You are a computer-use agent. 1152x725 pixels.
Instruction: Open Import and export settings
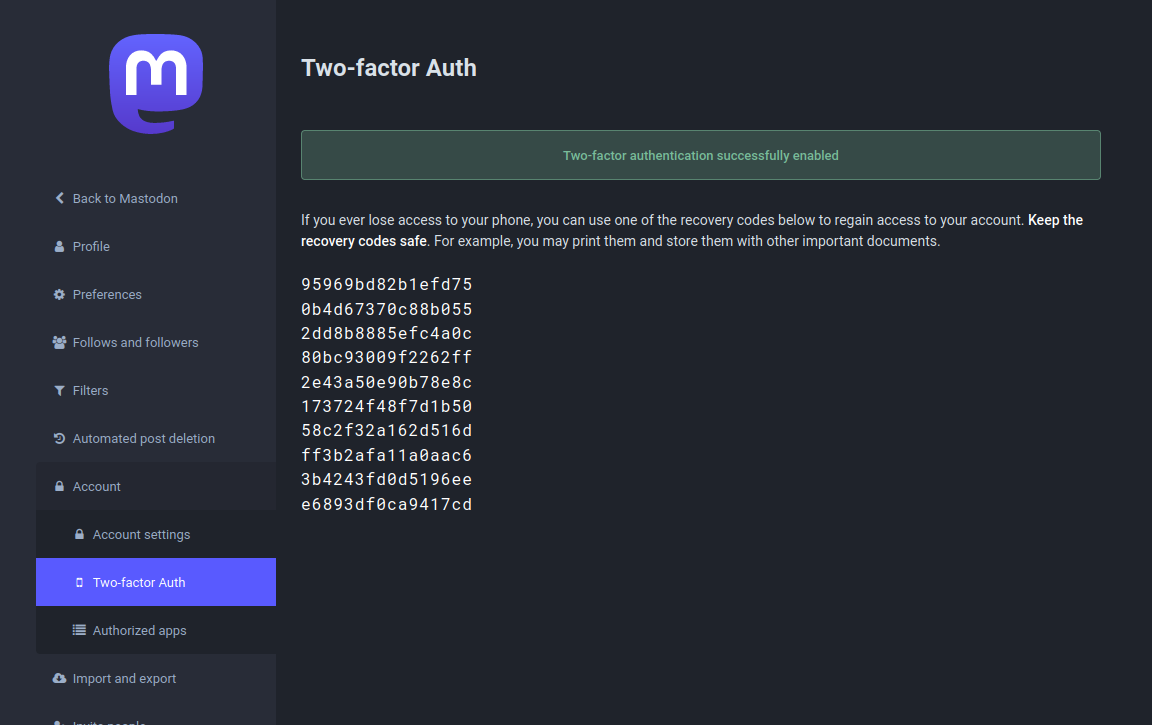pos(124,678)
